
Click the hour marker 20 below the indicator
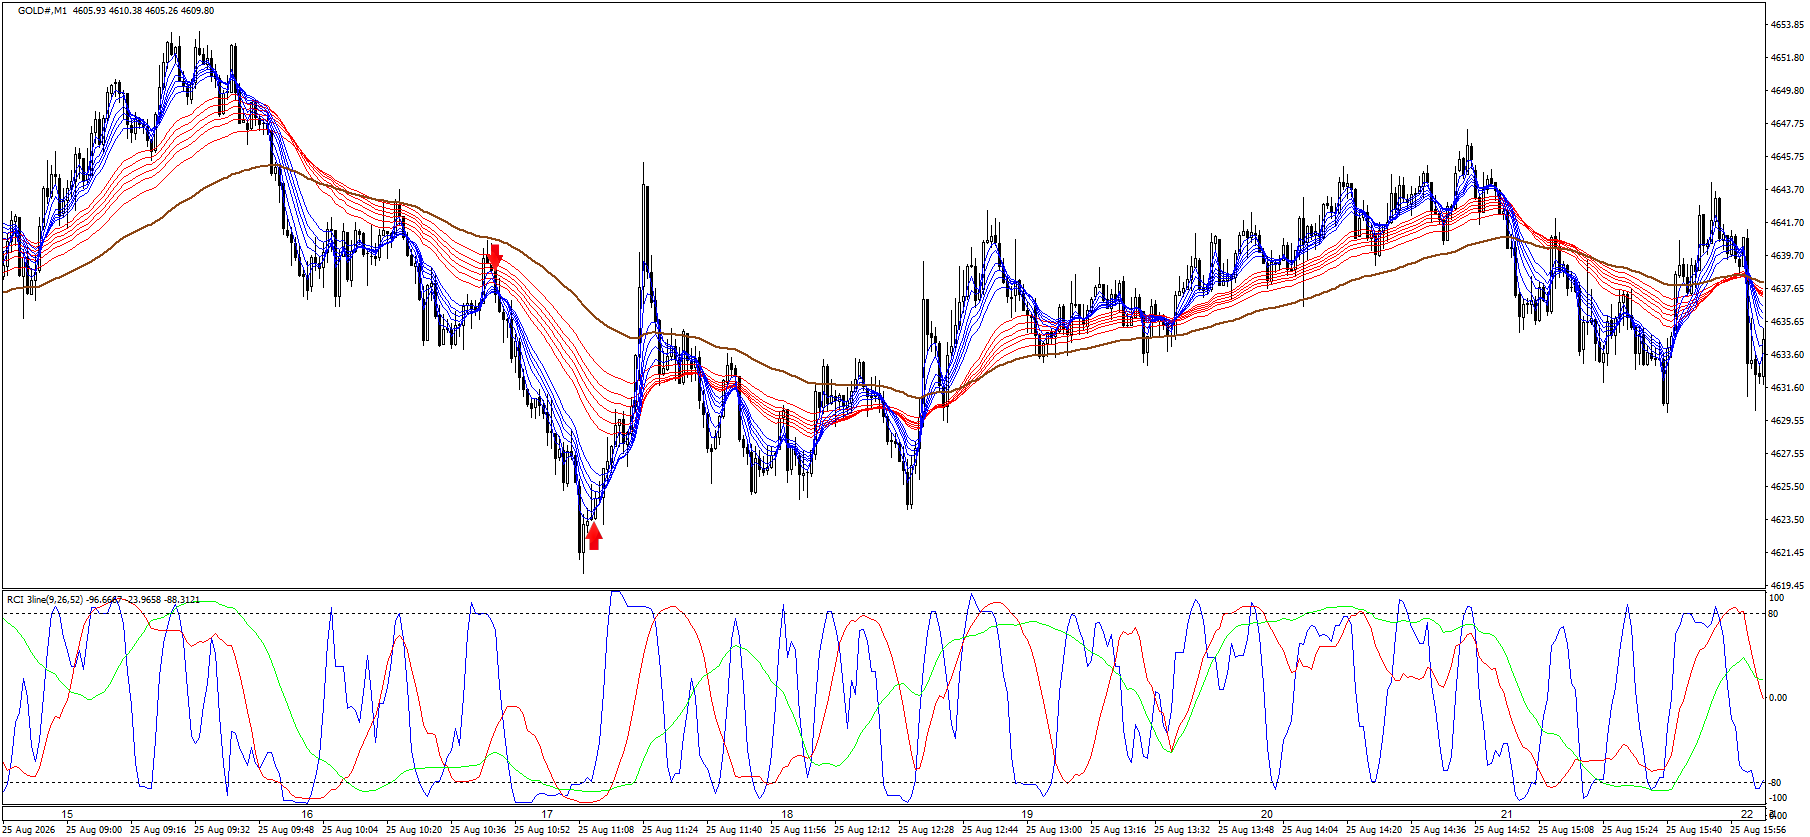[1267, 815]
